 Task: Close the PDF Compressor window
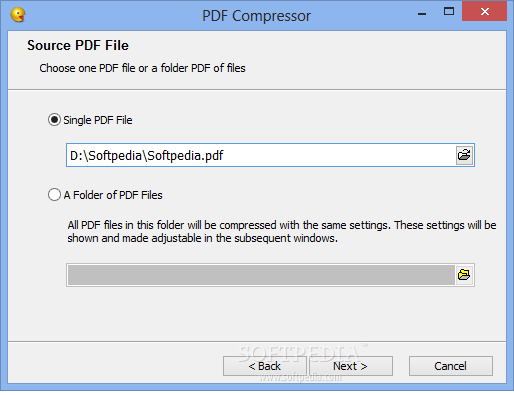click(485, 12)
